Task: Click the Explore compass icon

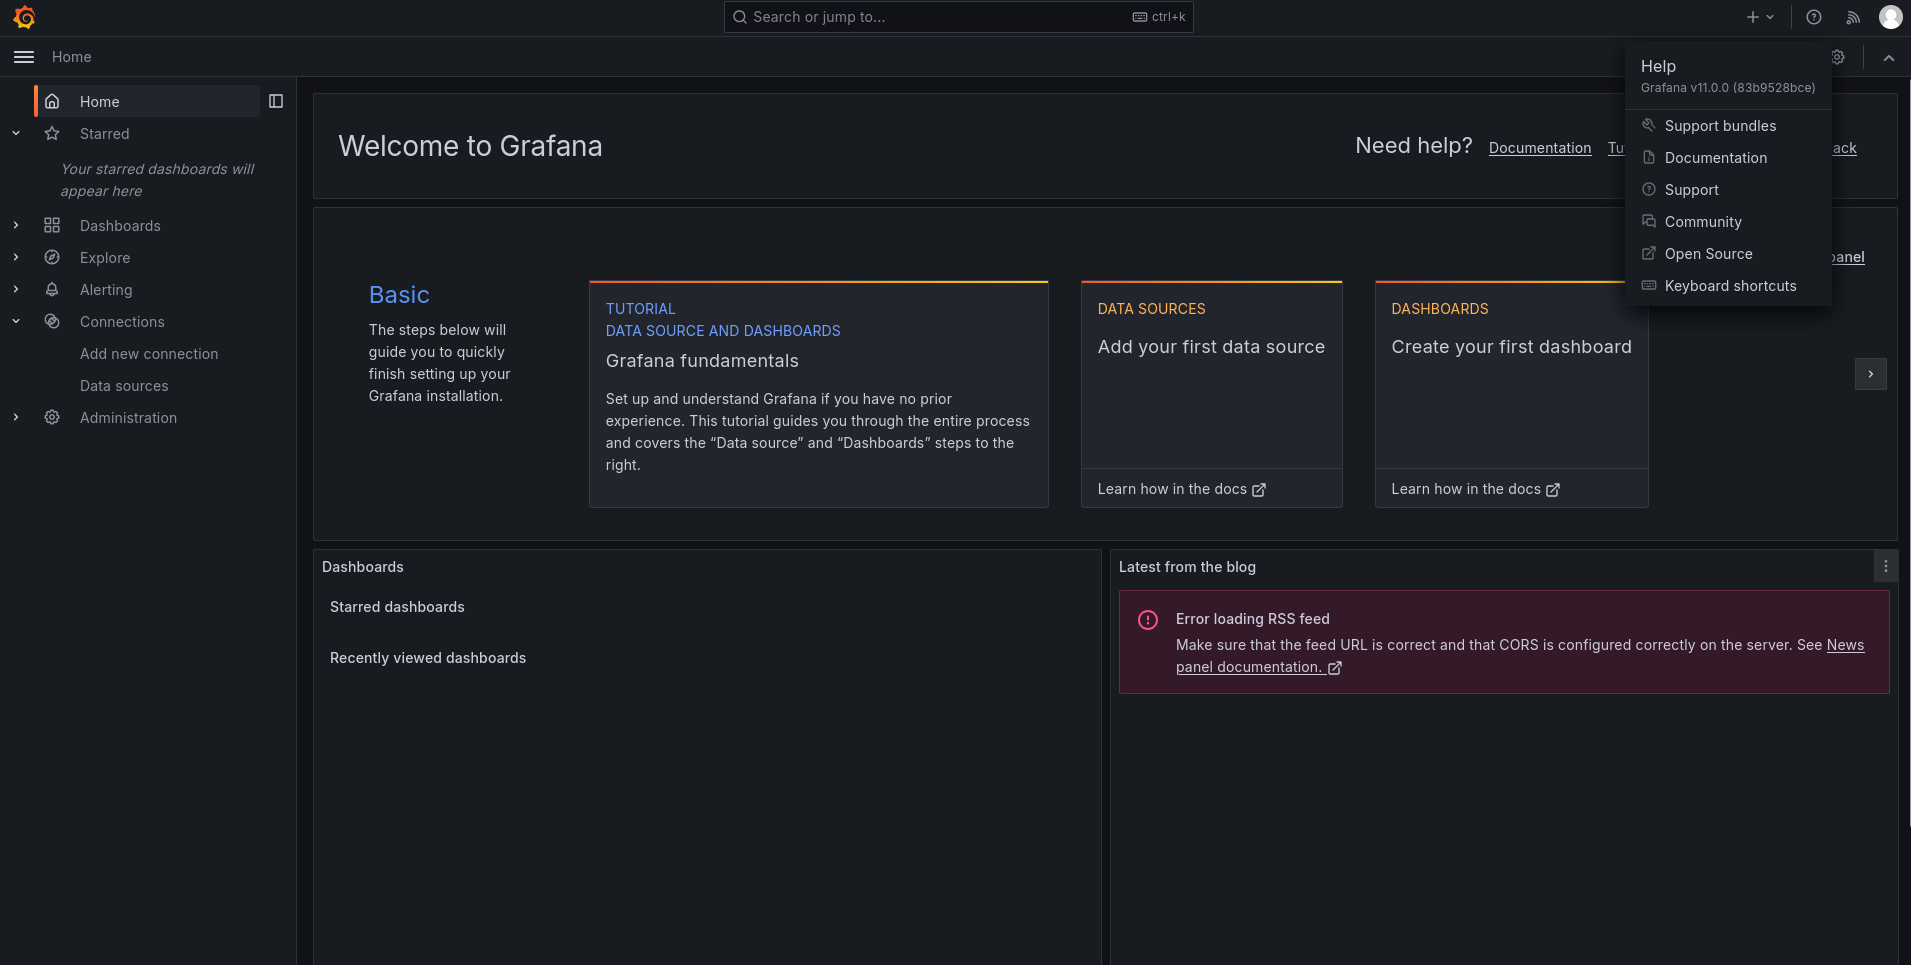Action: pyautogui.click(x=52, y=257)
